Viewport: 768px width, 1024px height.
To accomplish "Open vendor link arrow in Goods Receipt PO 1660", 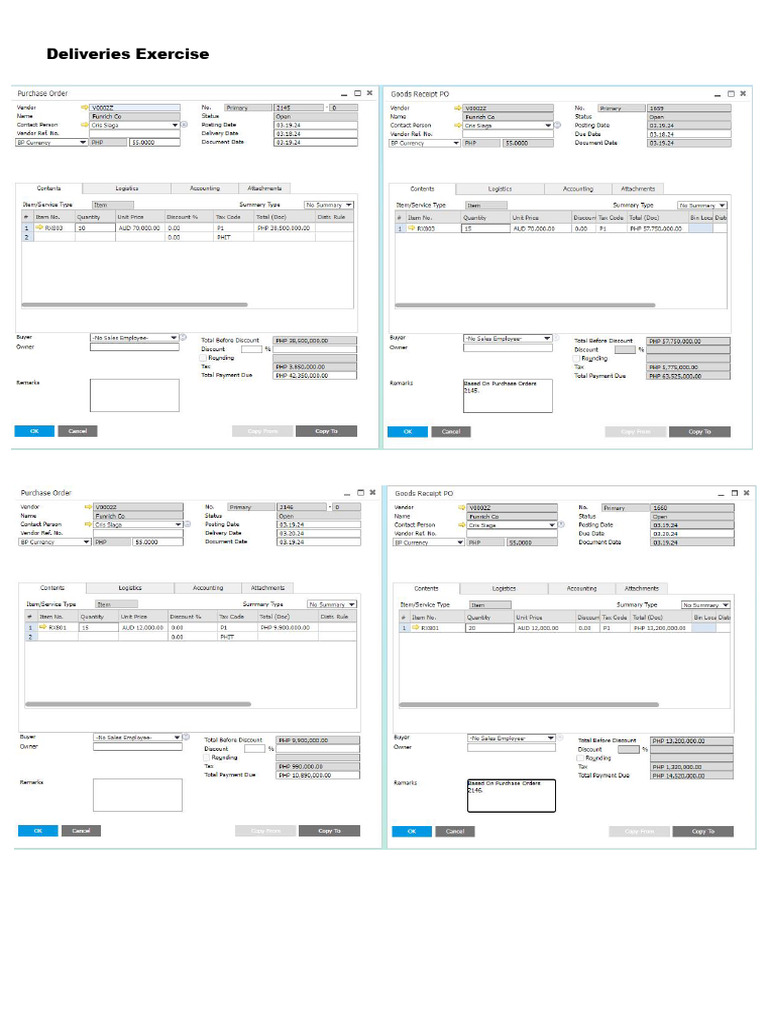I will tap(462, 507).
